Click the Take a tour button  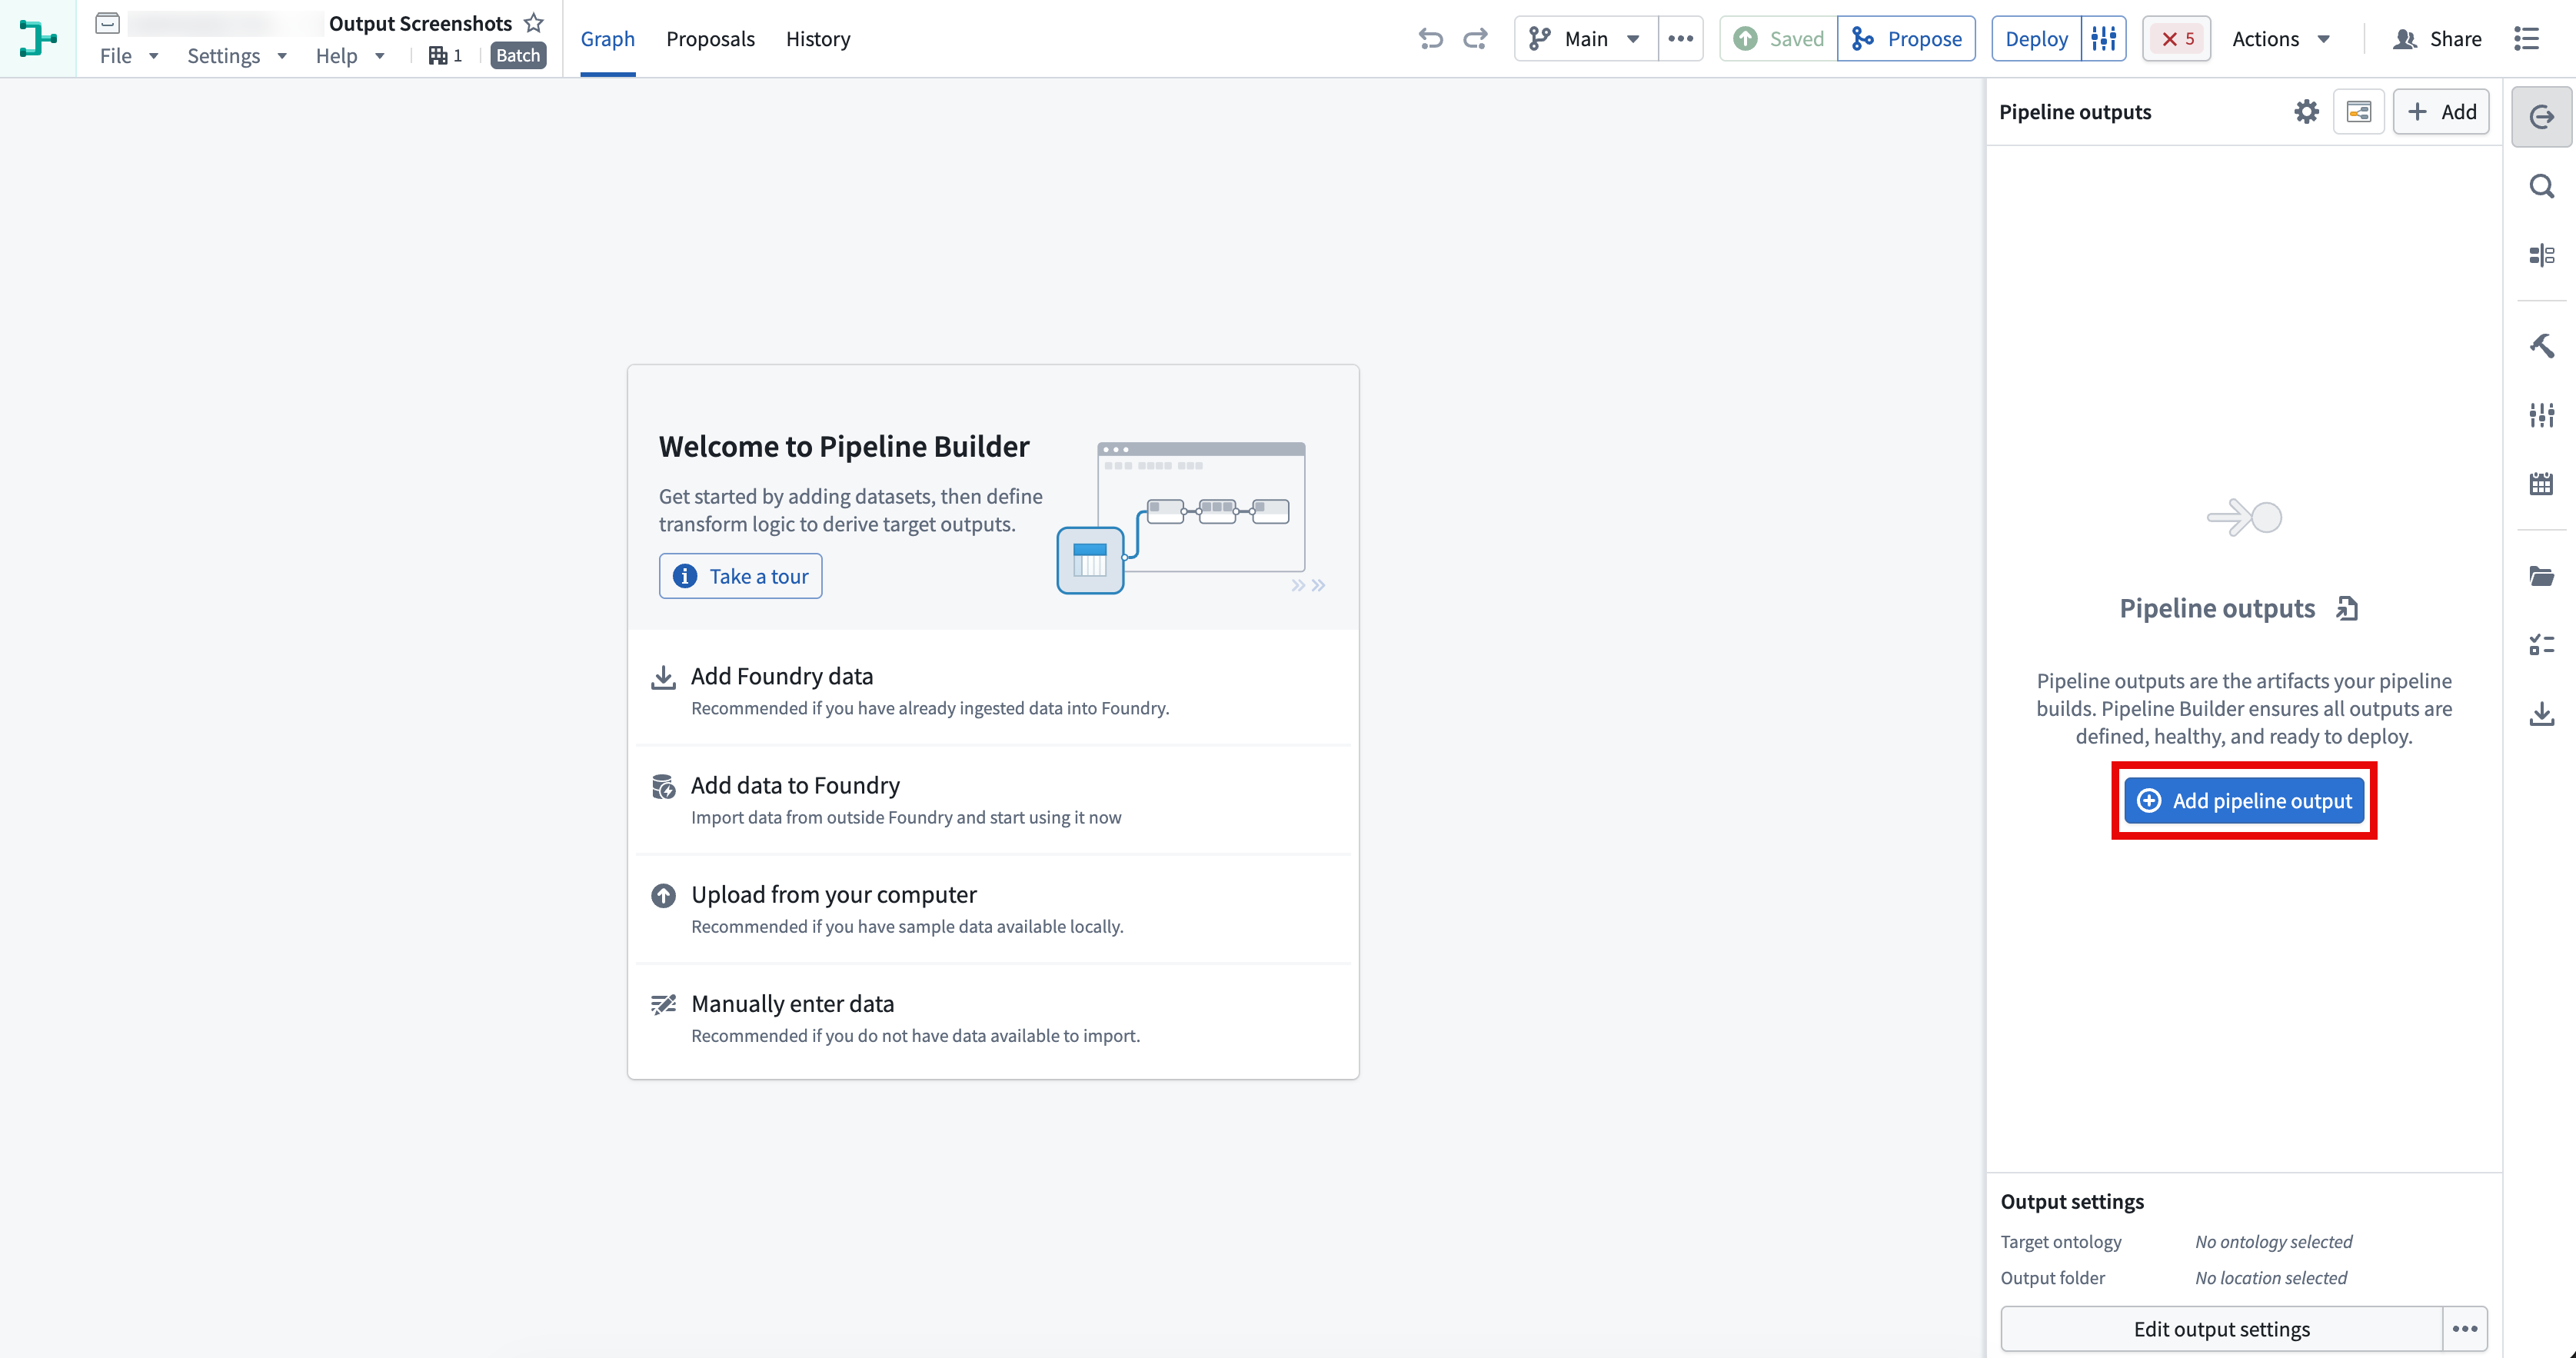(x=740, y=576)
